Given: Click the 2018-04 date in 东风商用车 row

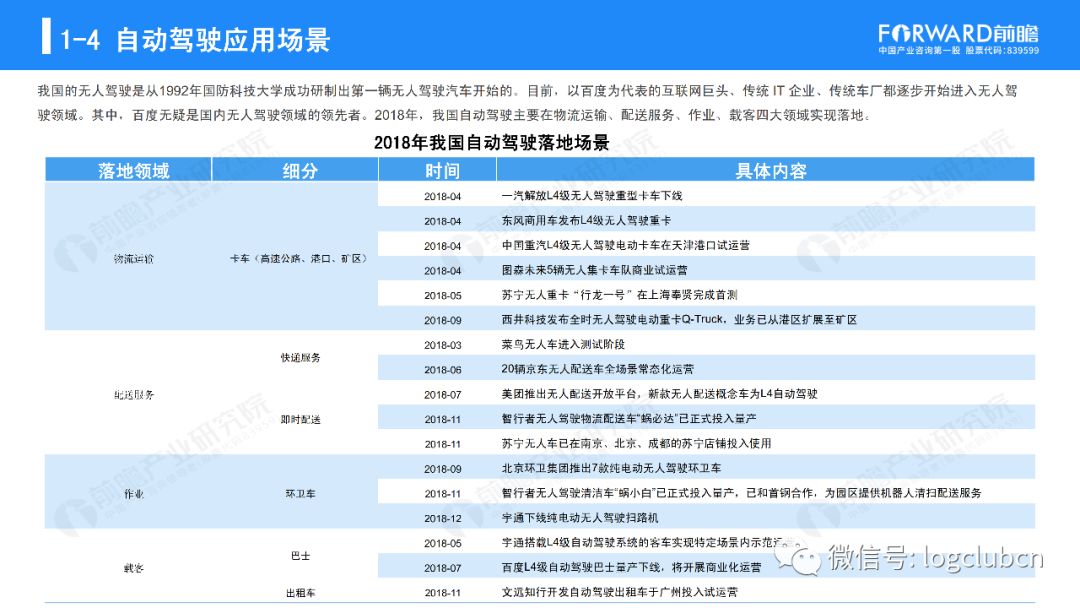Looking at the screenshot, I should pyautogui.click(x=442, y=221).
